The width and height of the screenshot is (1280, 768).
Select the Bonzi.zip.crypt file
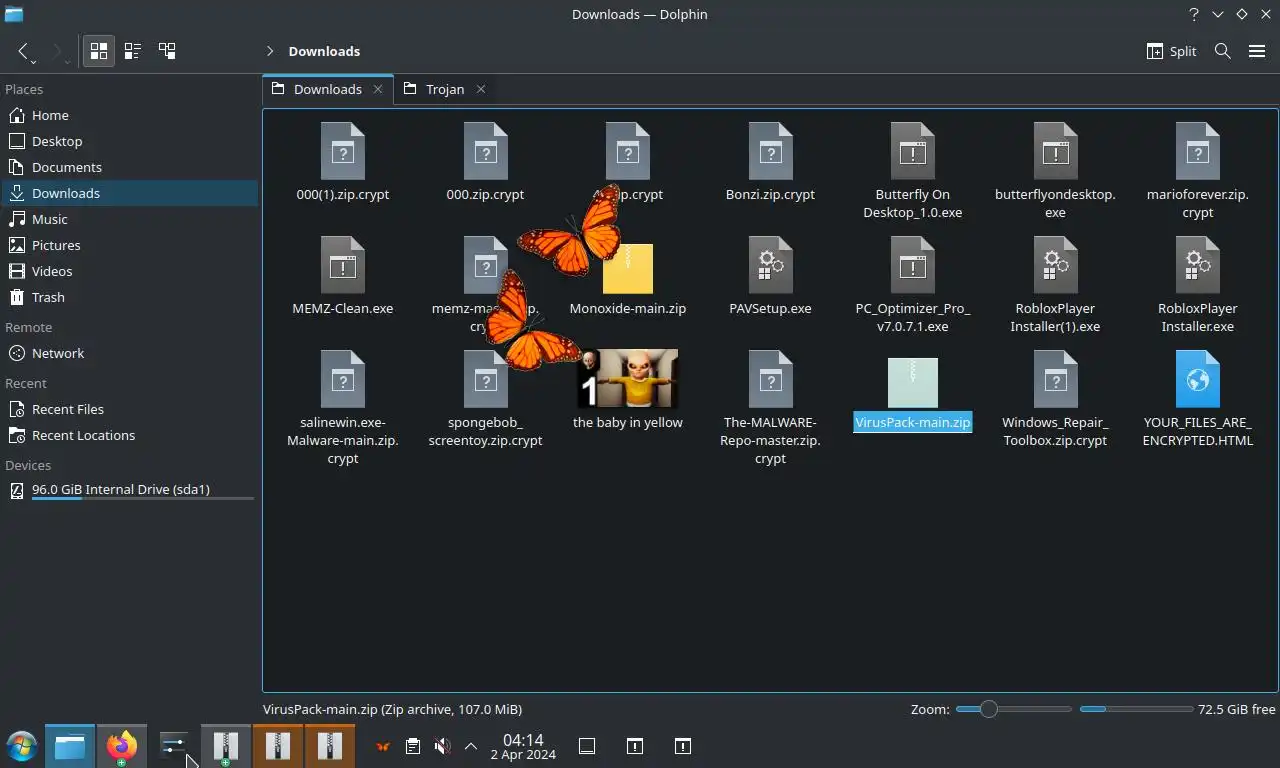[x=770, y=162]
